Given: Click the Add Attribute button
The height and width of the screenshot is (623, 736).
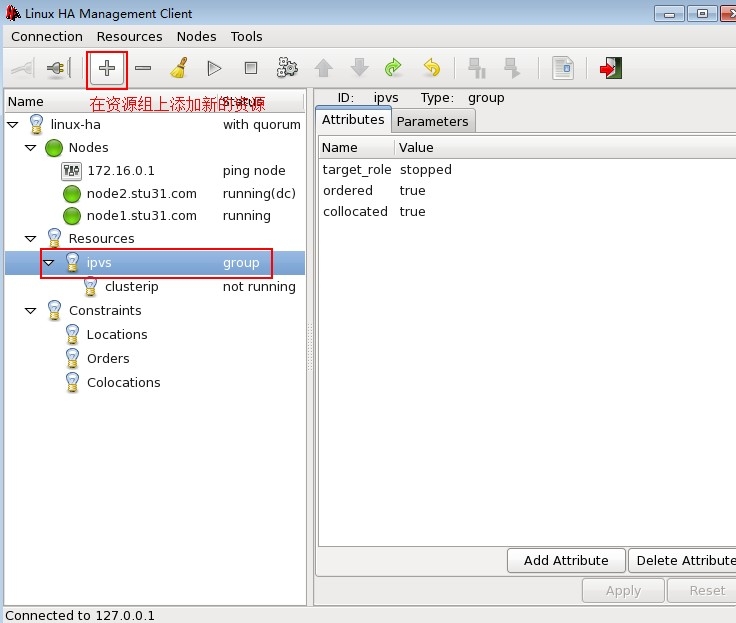Looking at the screenshot, I should (x=566, y=561).
